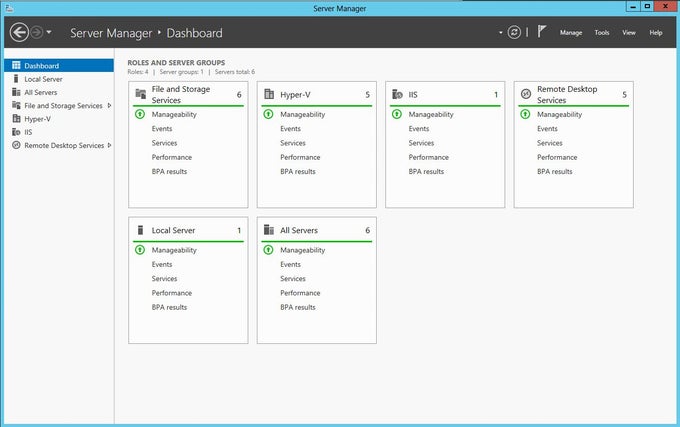Click green status icon in All Servers tile
Image resolution: width=680 pixels, height=427 pixels.
(x=268, y=250)
